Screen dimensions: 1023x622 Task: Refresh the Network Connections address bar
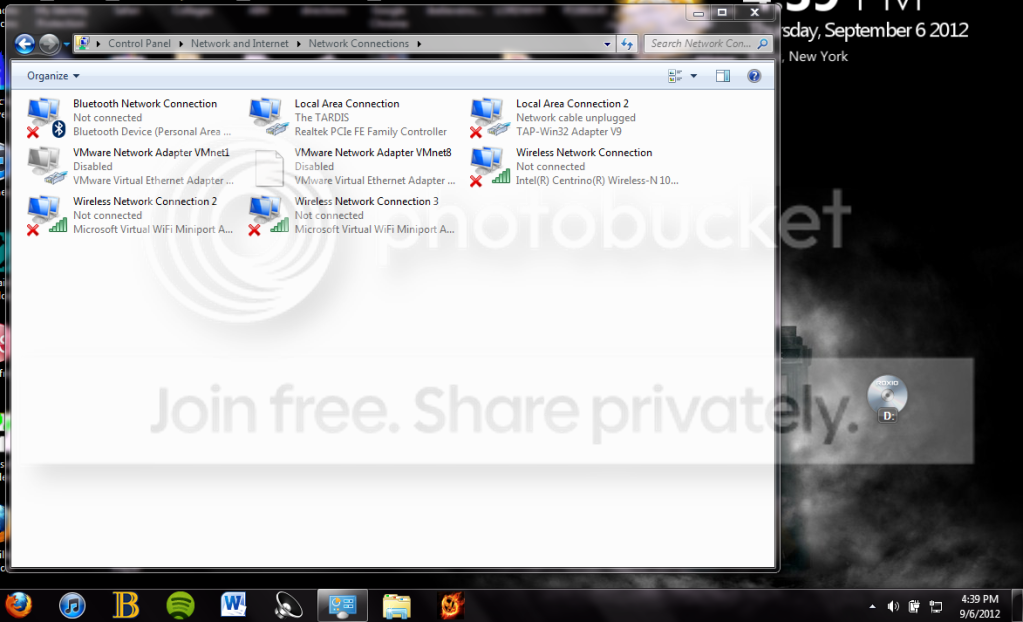coord(627,44)
